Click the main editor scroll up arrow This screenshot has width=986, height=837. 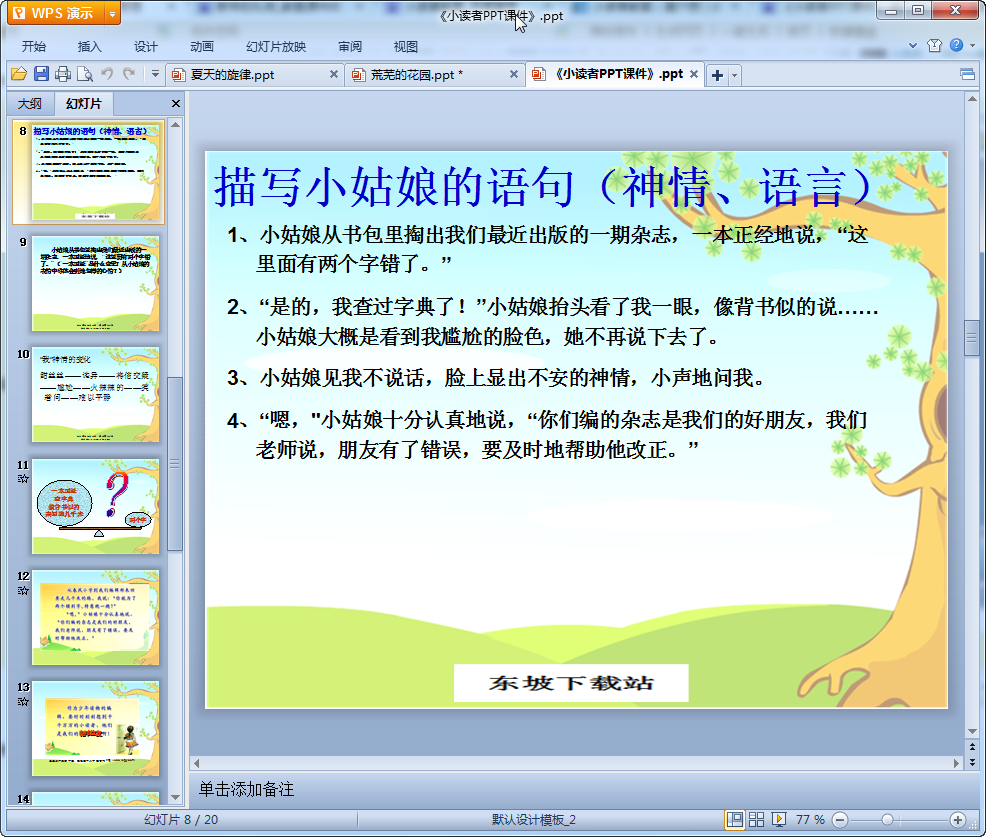point(972,99)
